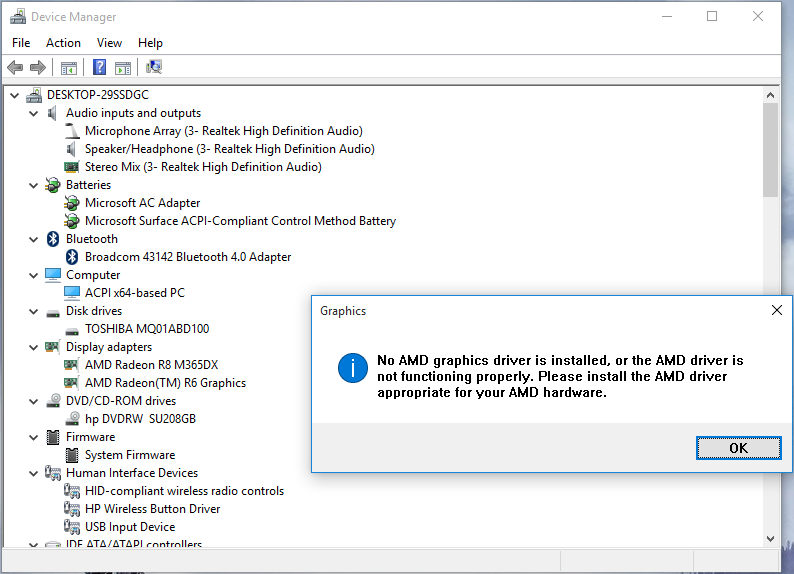Collapse the Batteries category
794x574 pixels.
34,185
